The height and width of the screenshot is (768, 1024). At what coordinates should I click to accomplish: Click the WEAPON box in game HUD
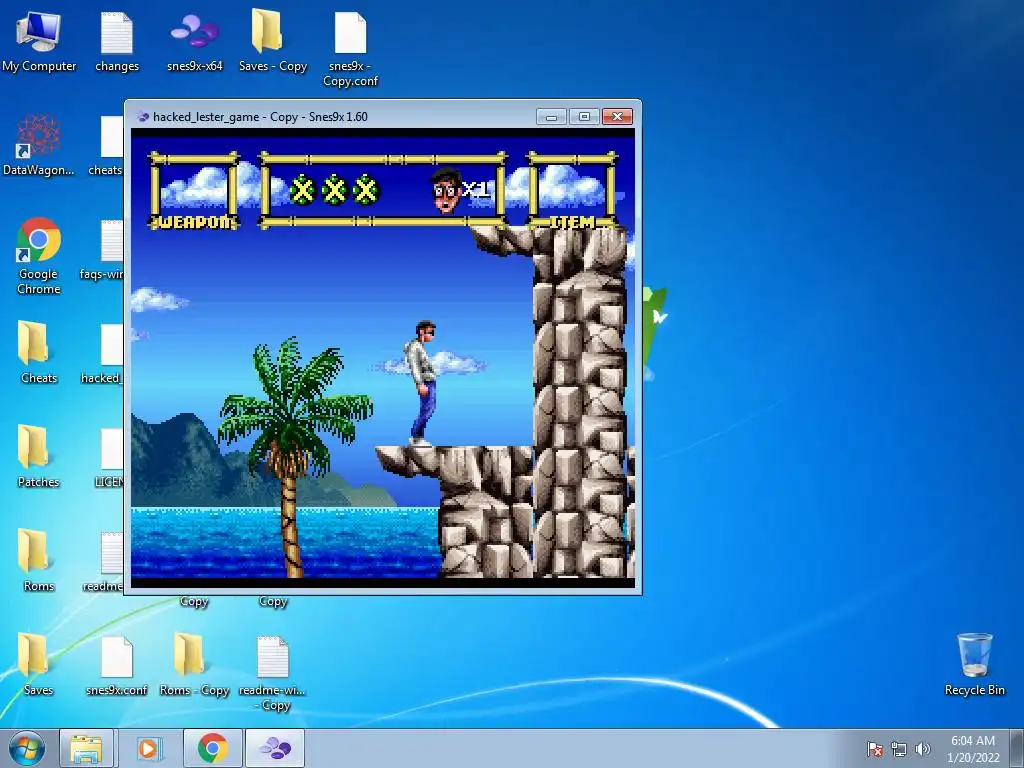194,191
